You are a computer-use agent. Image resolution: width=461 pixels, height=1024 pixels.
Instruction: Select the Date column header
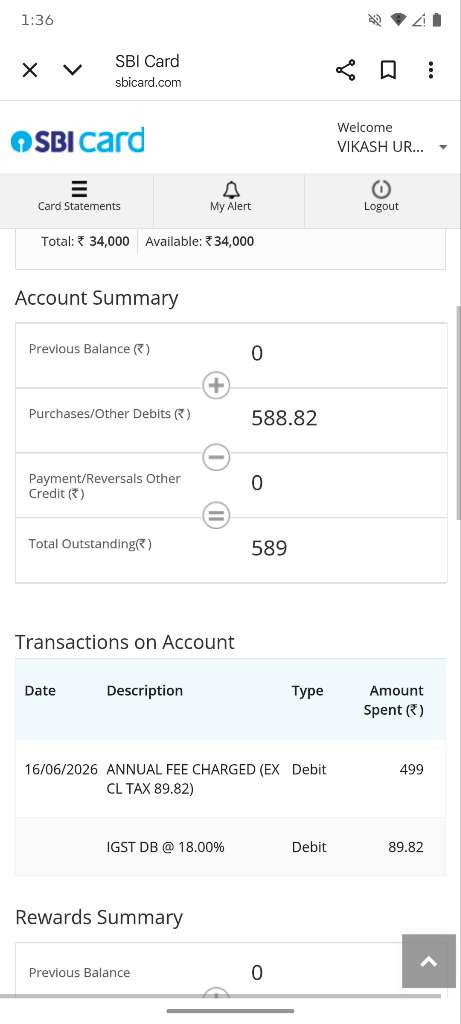click(x=40, y=691)
